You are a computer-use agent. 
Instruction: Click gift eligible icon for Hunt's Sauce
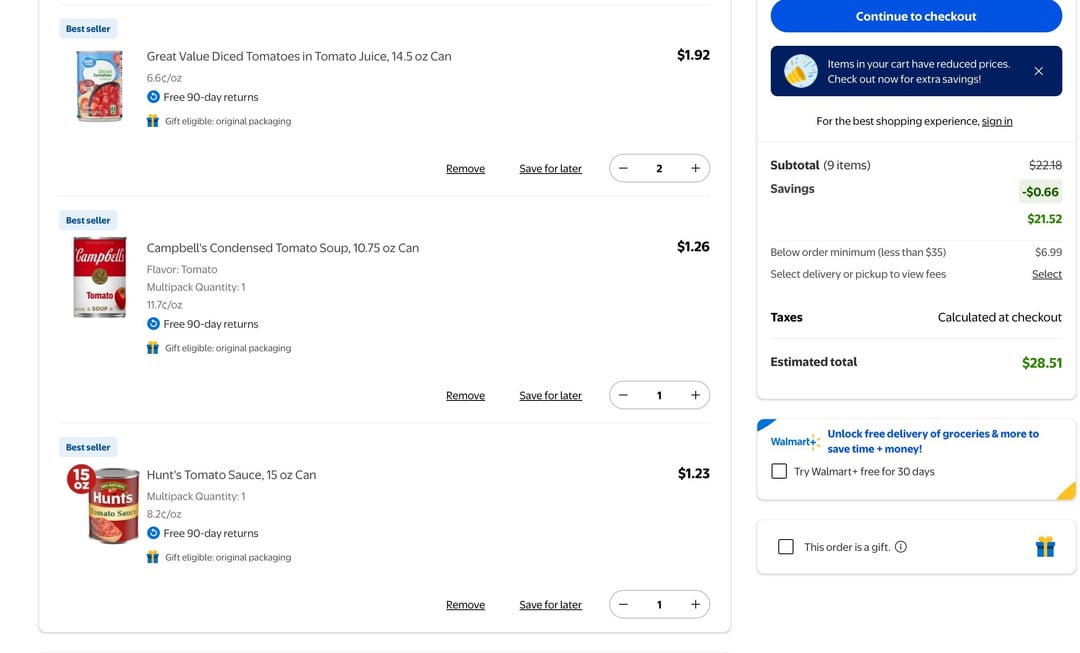[x=153, y=557]
